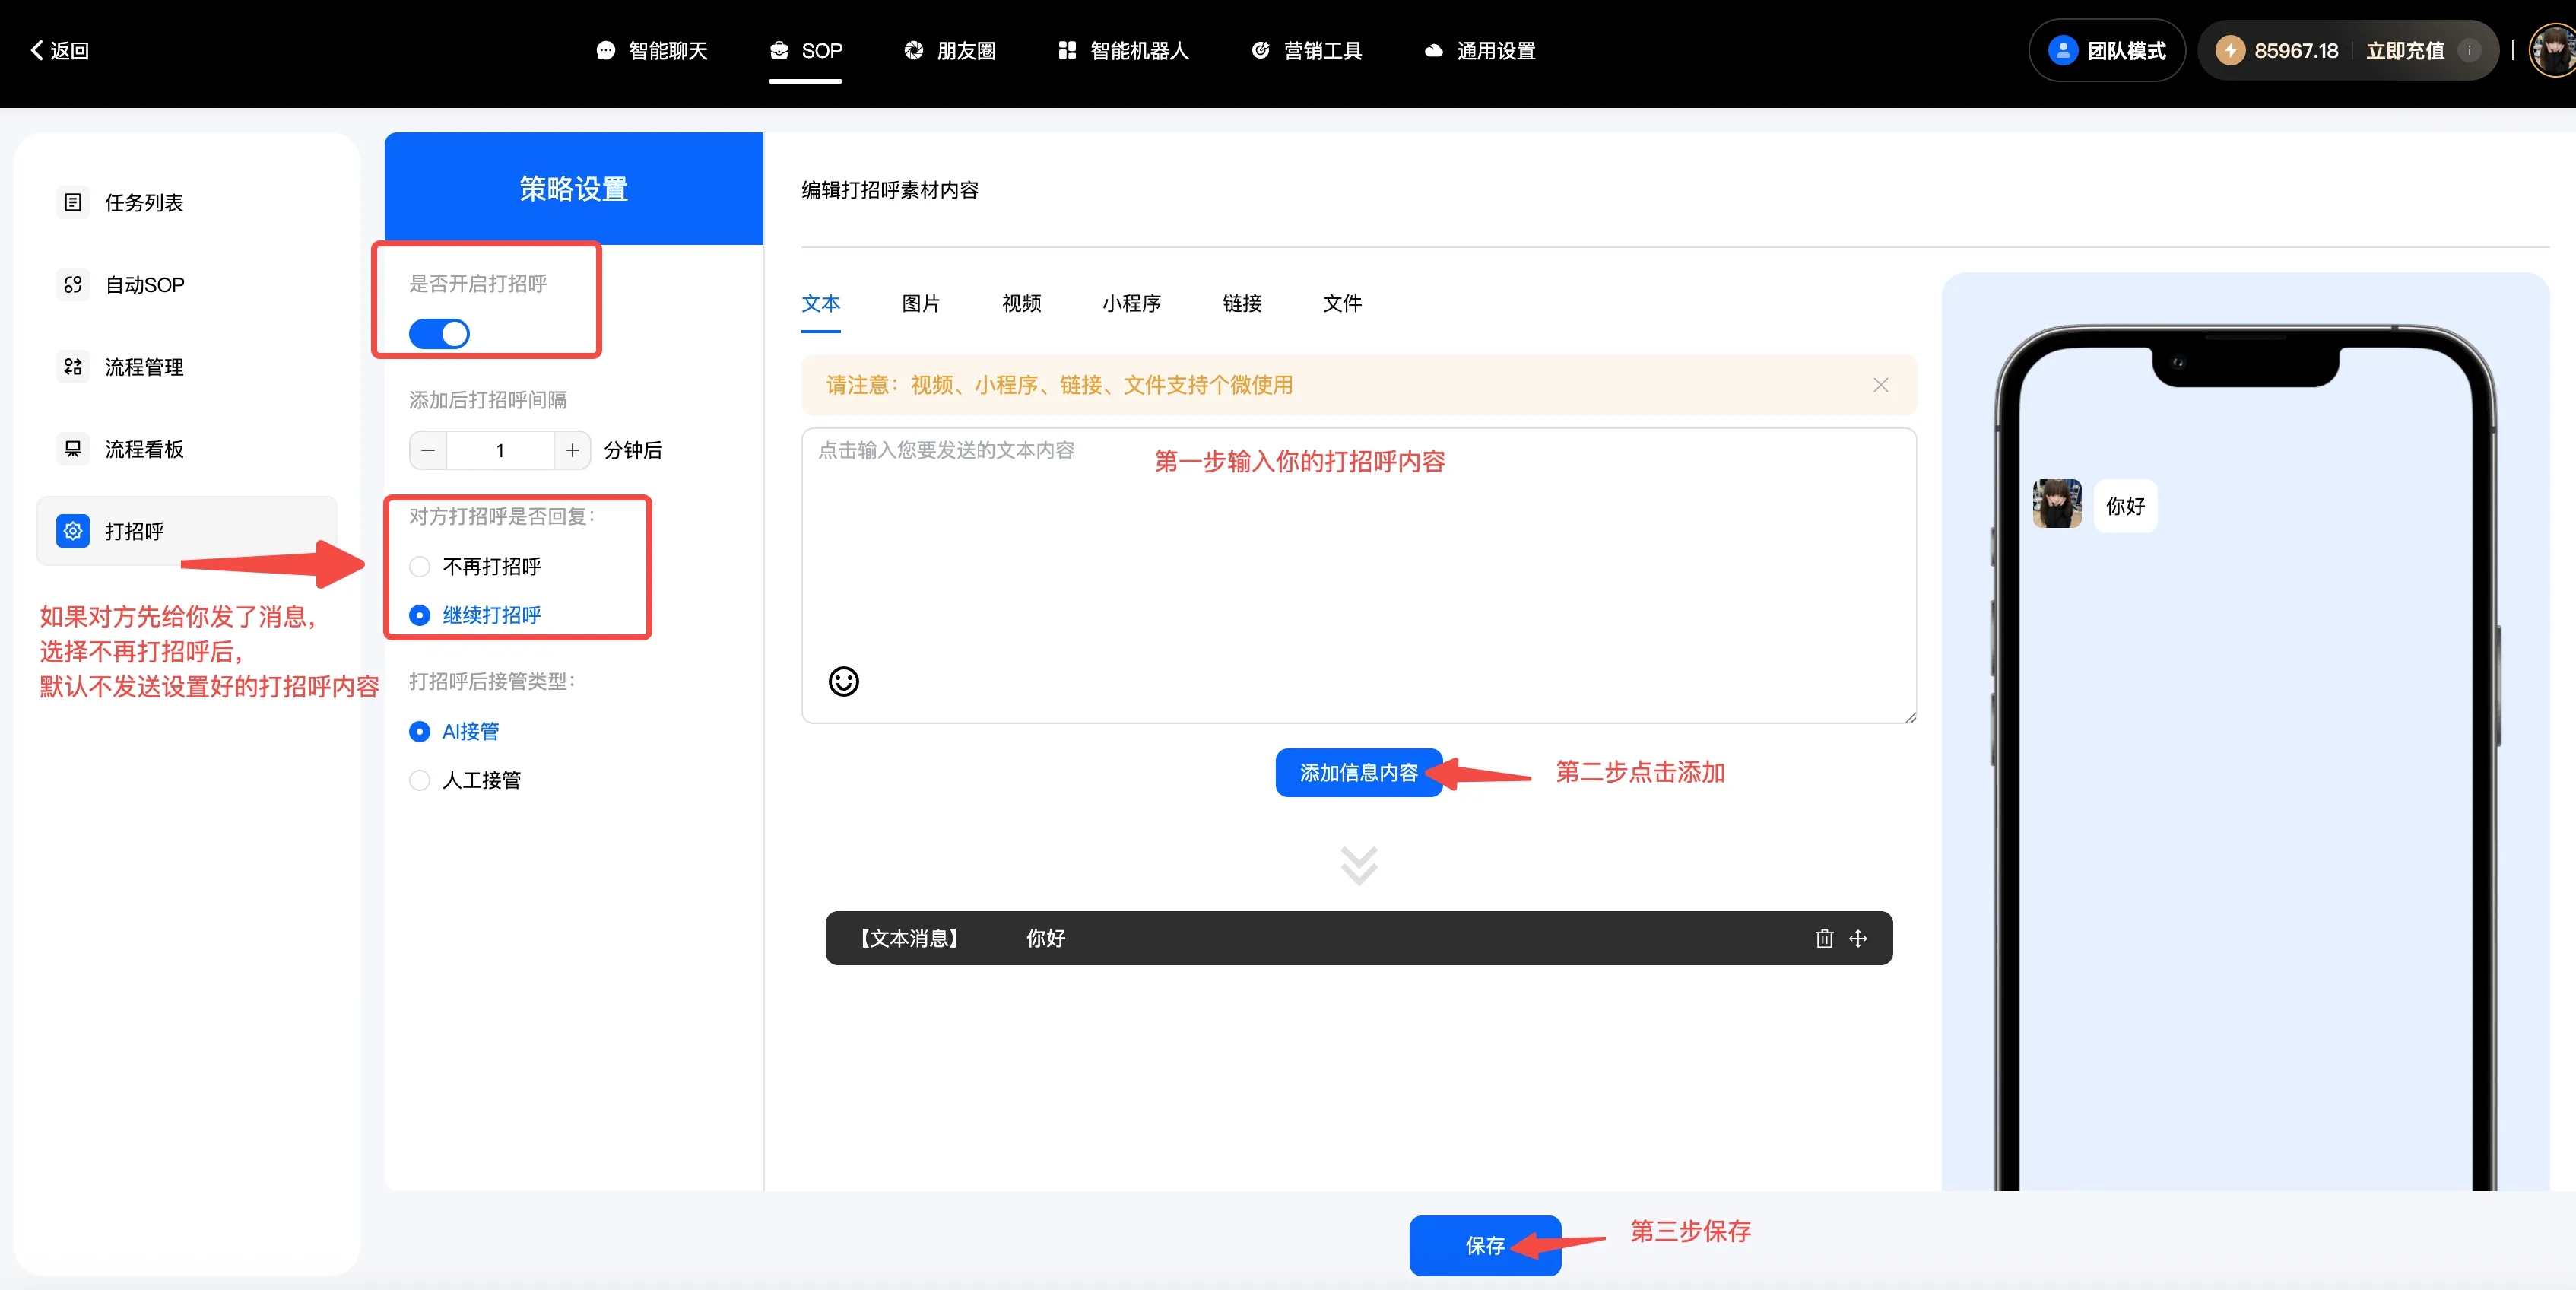Select the 人工接管 radio option
The width and height of the screenshot is (2576, 1290).
(420, 780)
